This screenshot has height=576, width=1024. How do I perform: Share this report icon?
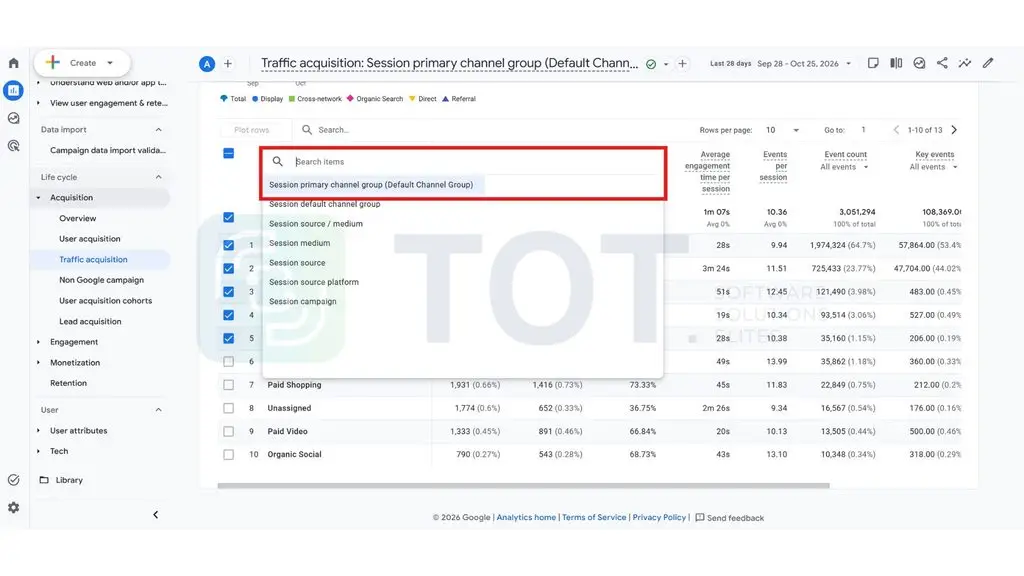[x=942, y=63]
